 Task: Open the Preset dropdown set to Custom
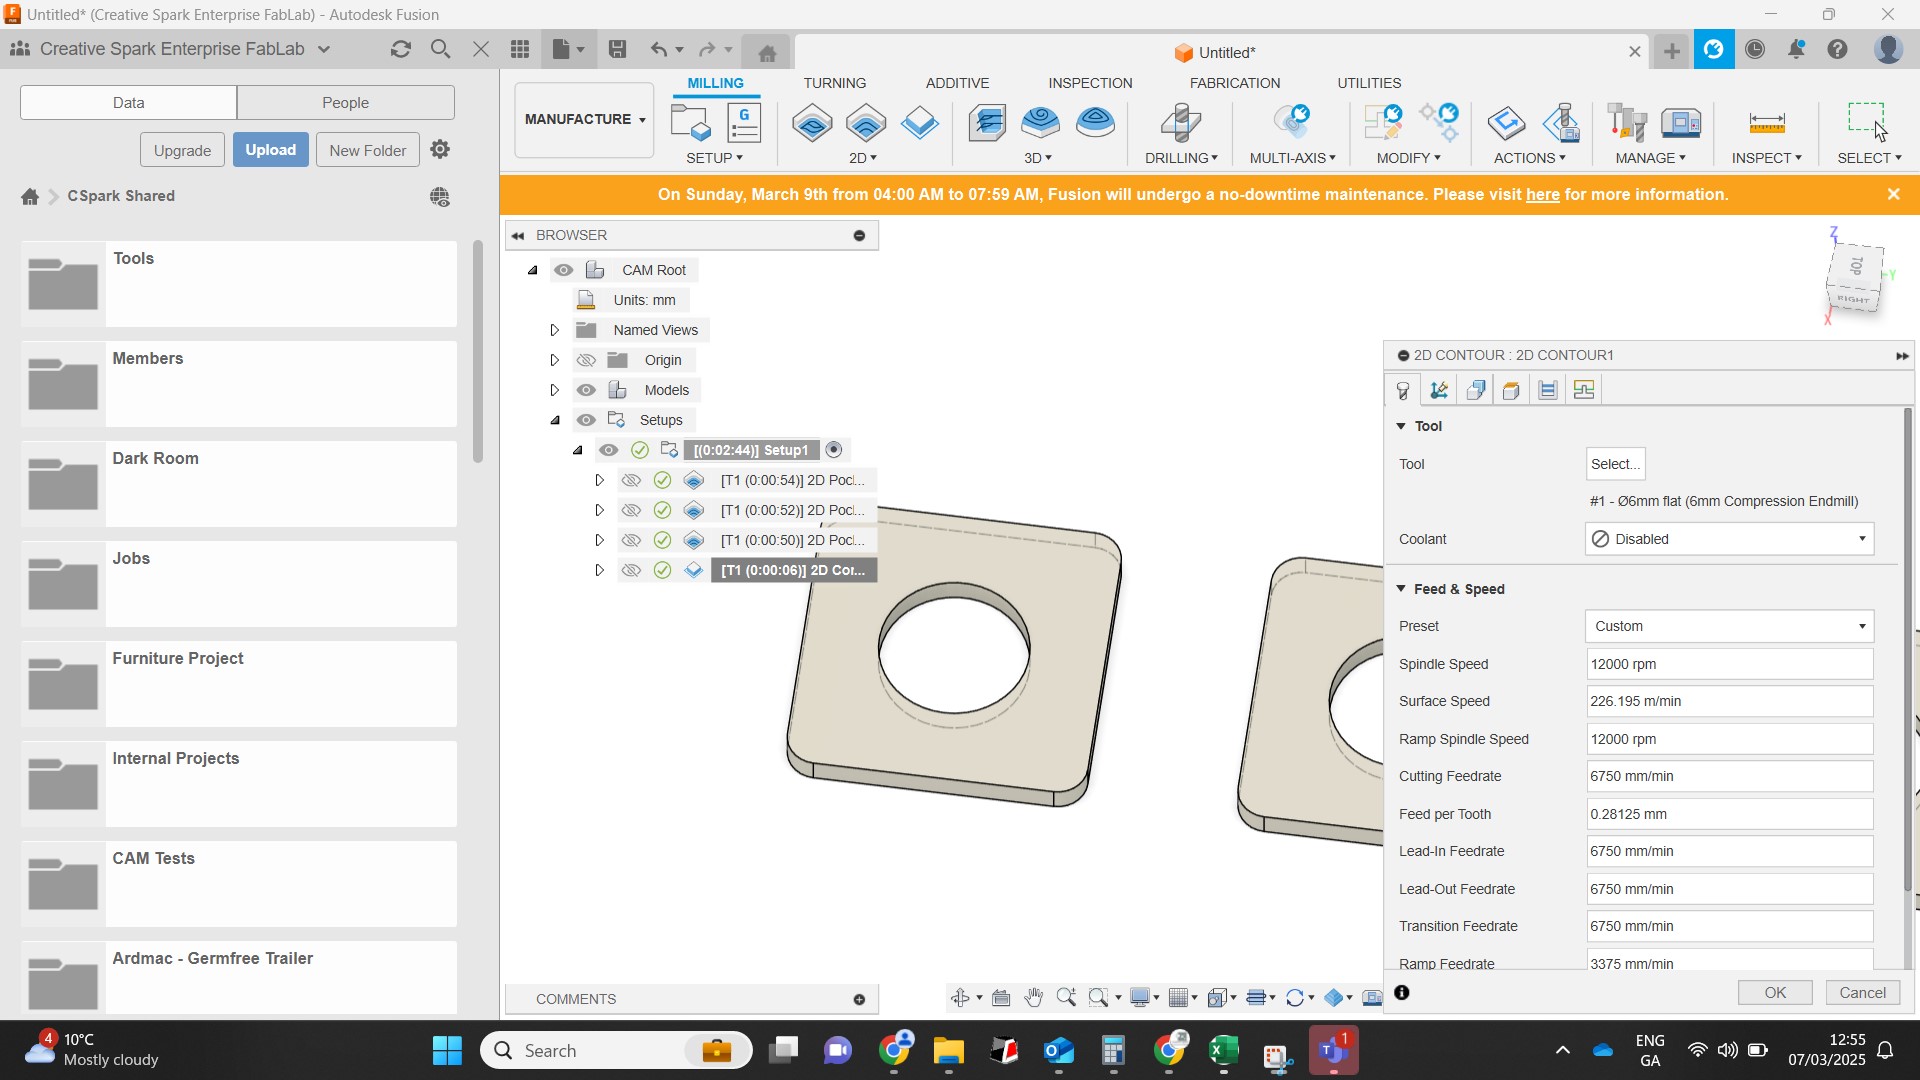(1729, 626)
